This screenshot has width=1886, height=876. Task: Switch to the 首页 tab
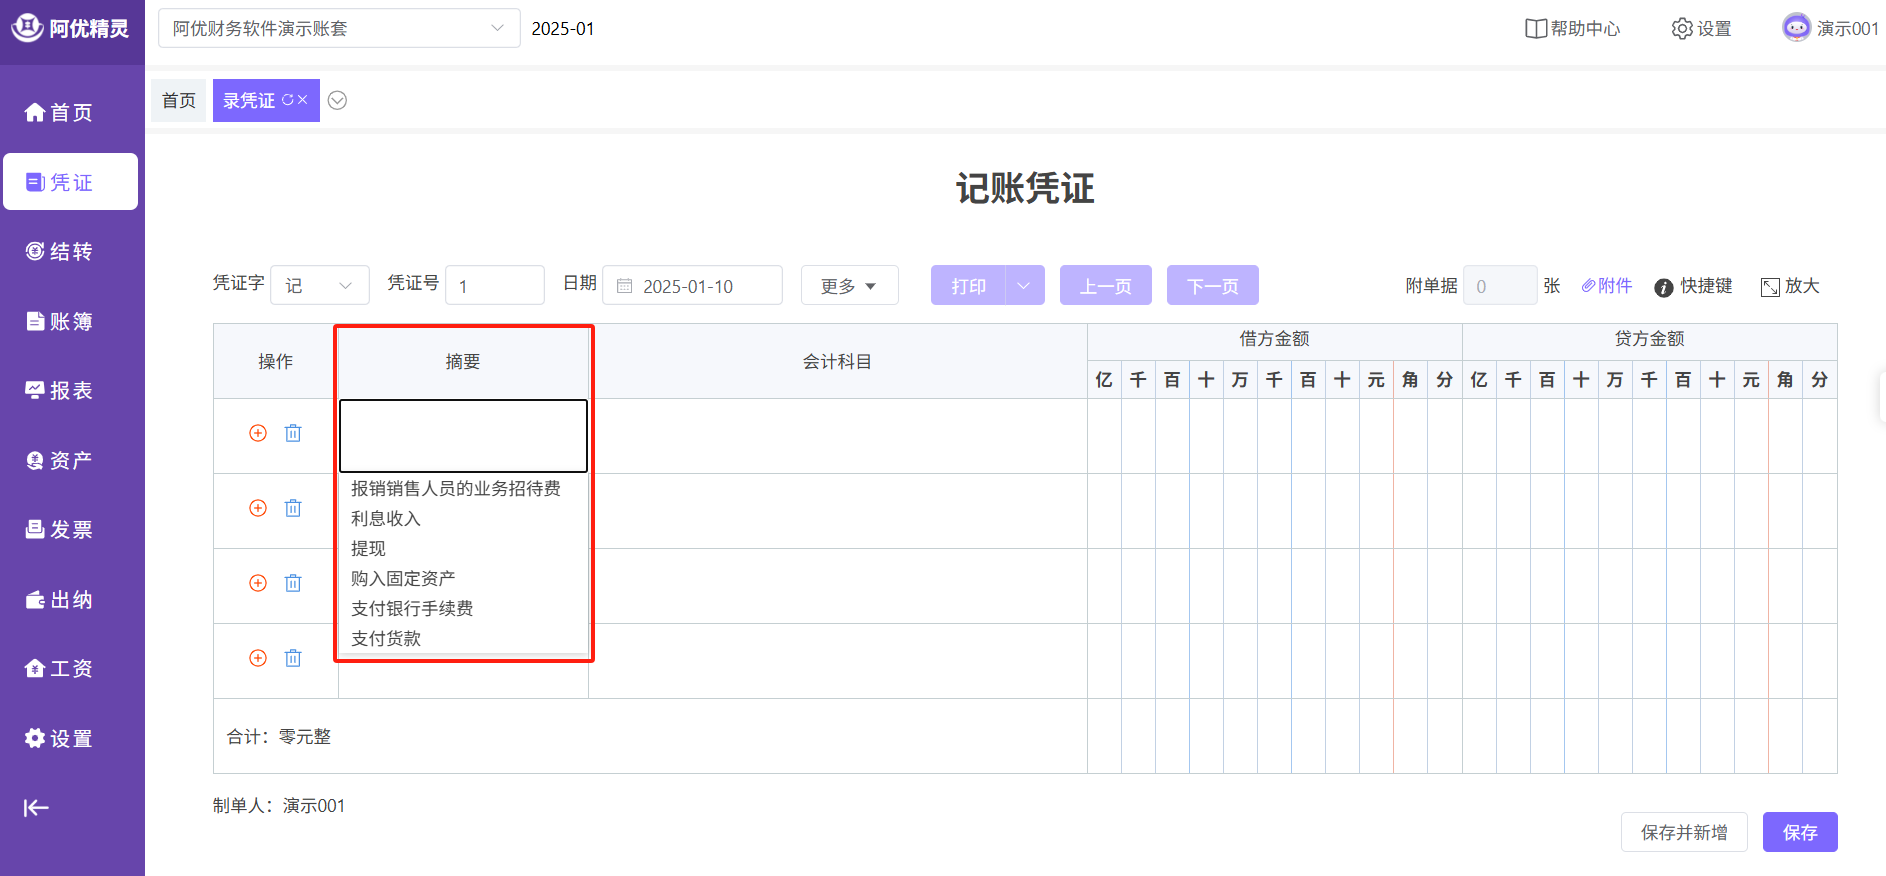(x=179, y=100)
